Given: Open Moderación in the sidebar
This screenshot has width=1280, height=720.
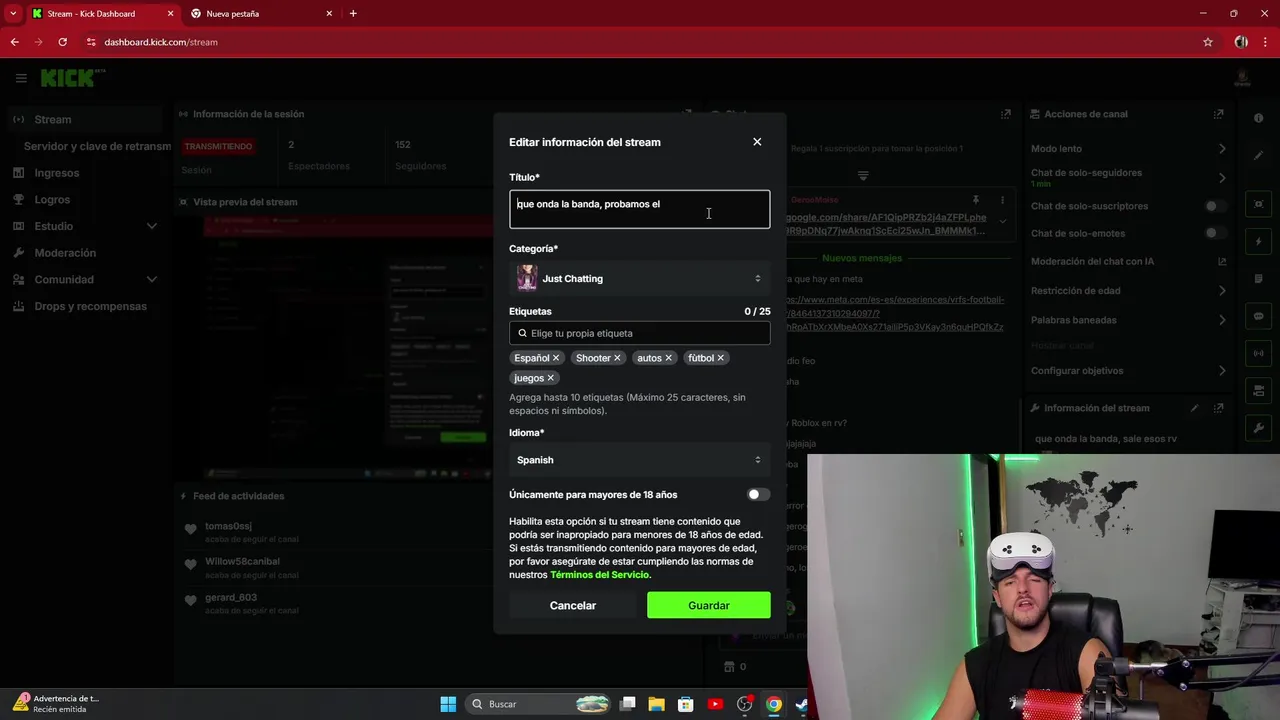Looking at the screenshot, I should tap(65, 253).
